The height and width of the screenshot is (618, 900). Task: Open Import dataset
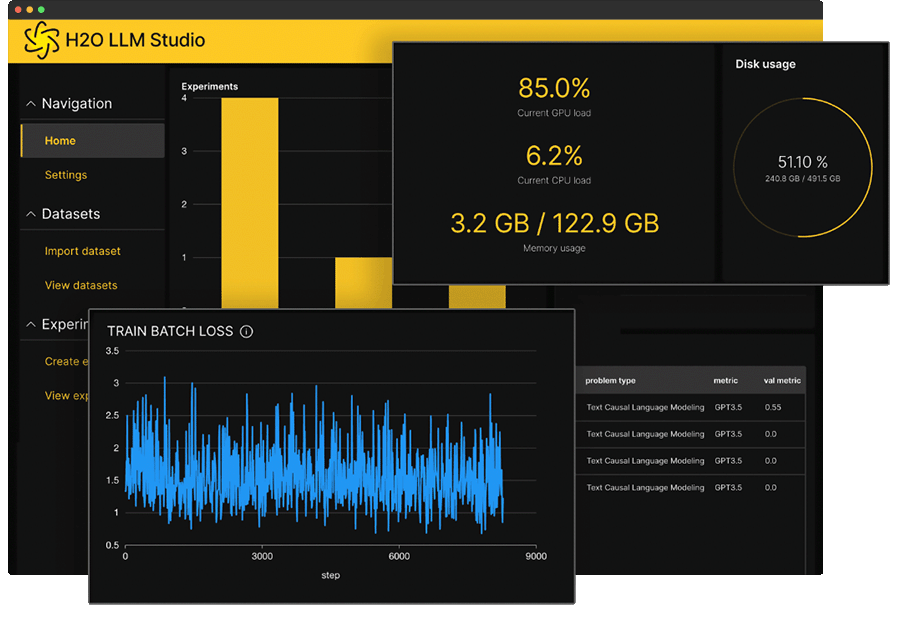click(x=82, y=251)
